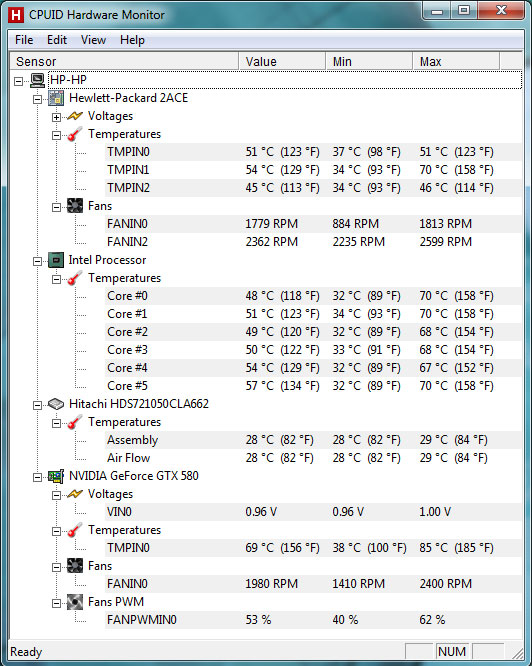Click the Intel Processor Temperatures thermometer icon
Viewport: 532px width, 666px height.
tap(75, 278)
